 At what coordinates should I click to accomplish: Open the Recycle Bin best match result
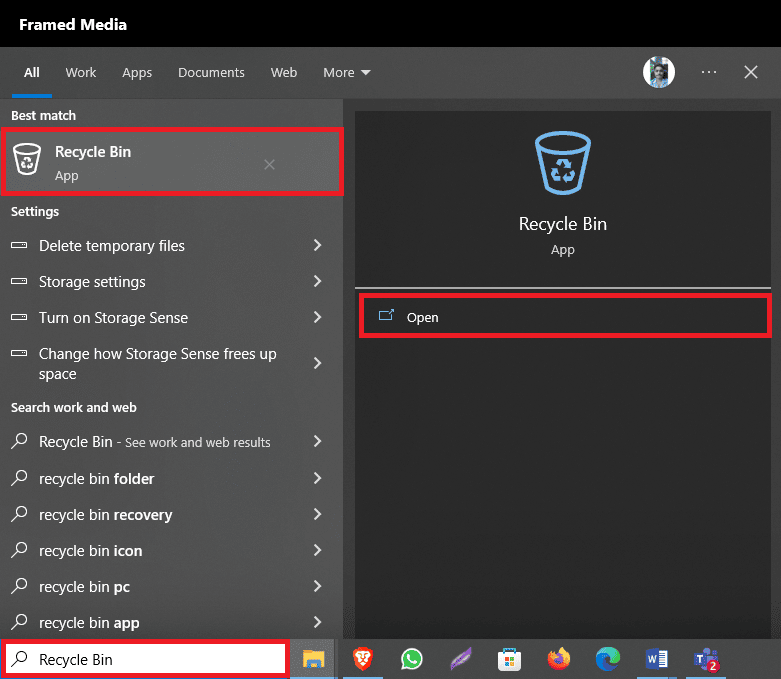click(172, 161)
